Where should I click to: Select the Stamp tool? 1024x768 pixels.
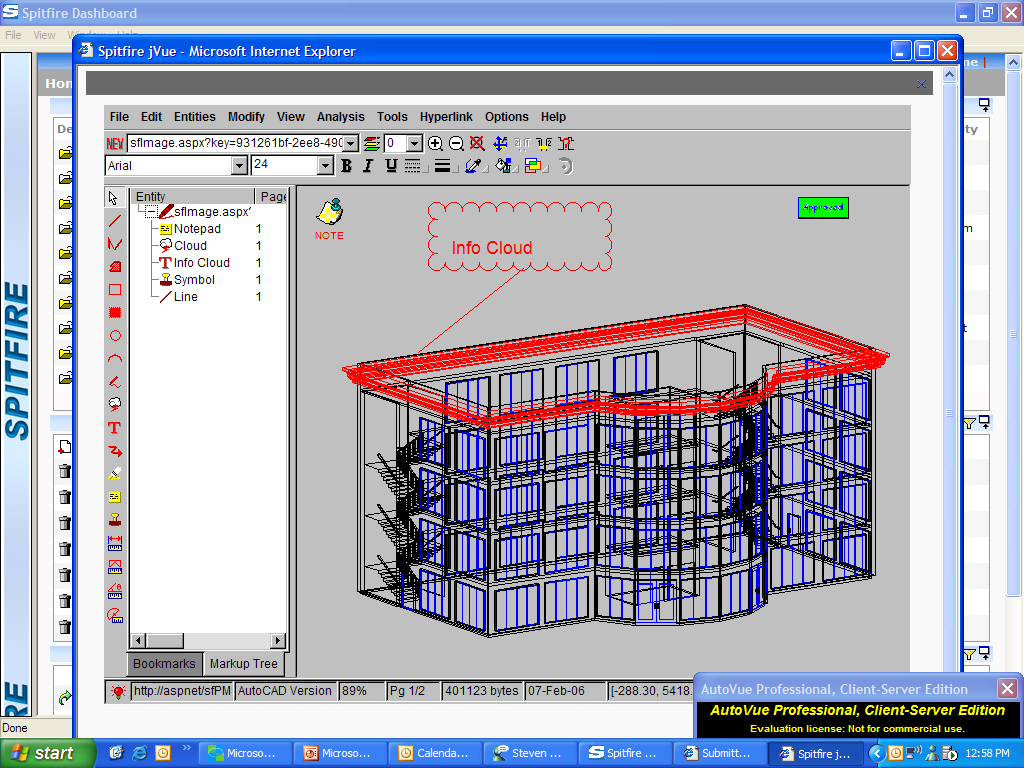point(114,519)
